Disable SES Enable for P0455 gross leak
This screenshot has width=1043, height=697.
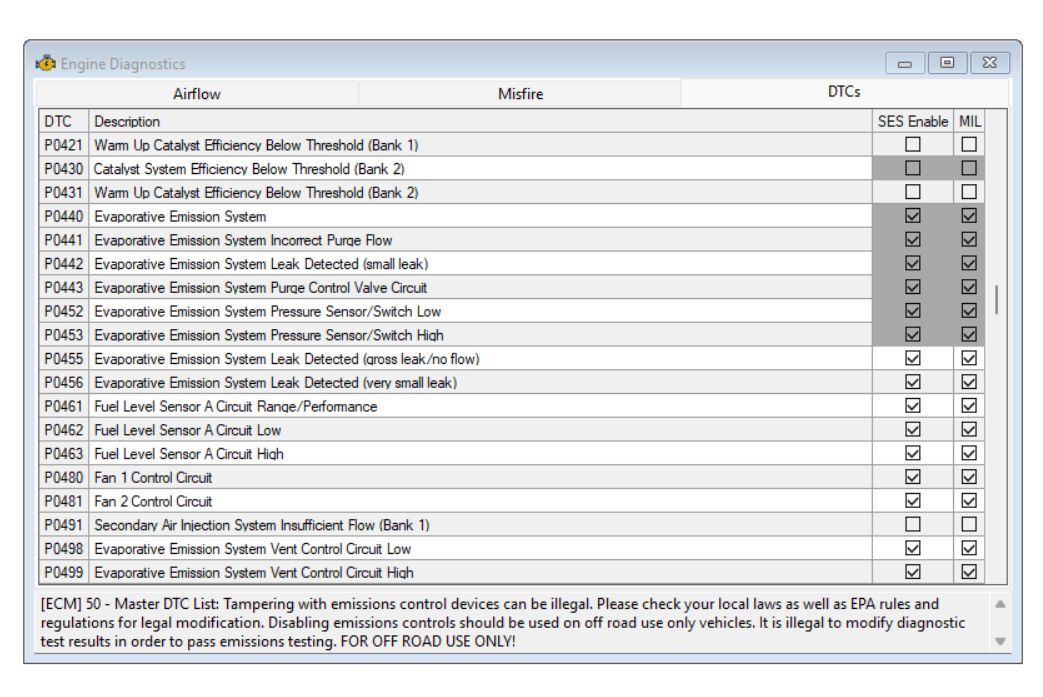coord(912,359)
